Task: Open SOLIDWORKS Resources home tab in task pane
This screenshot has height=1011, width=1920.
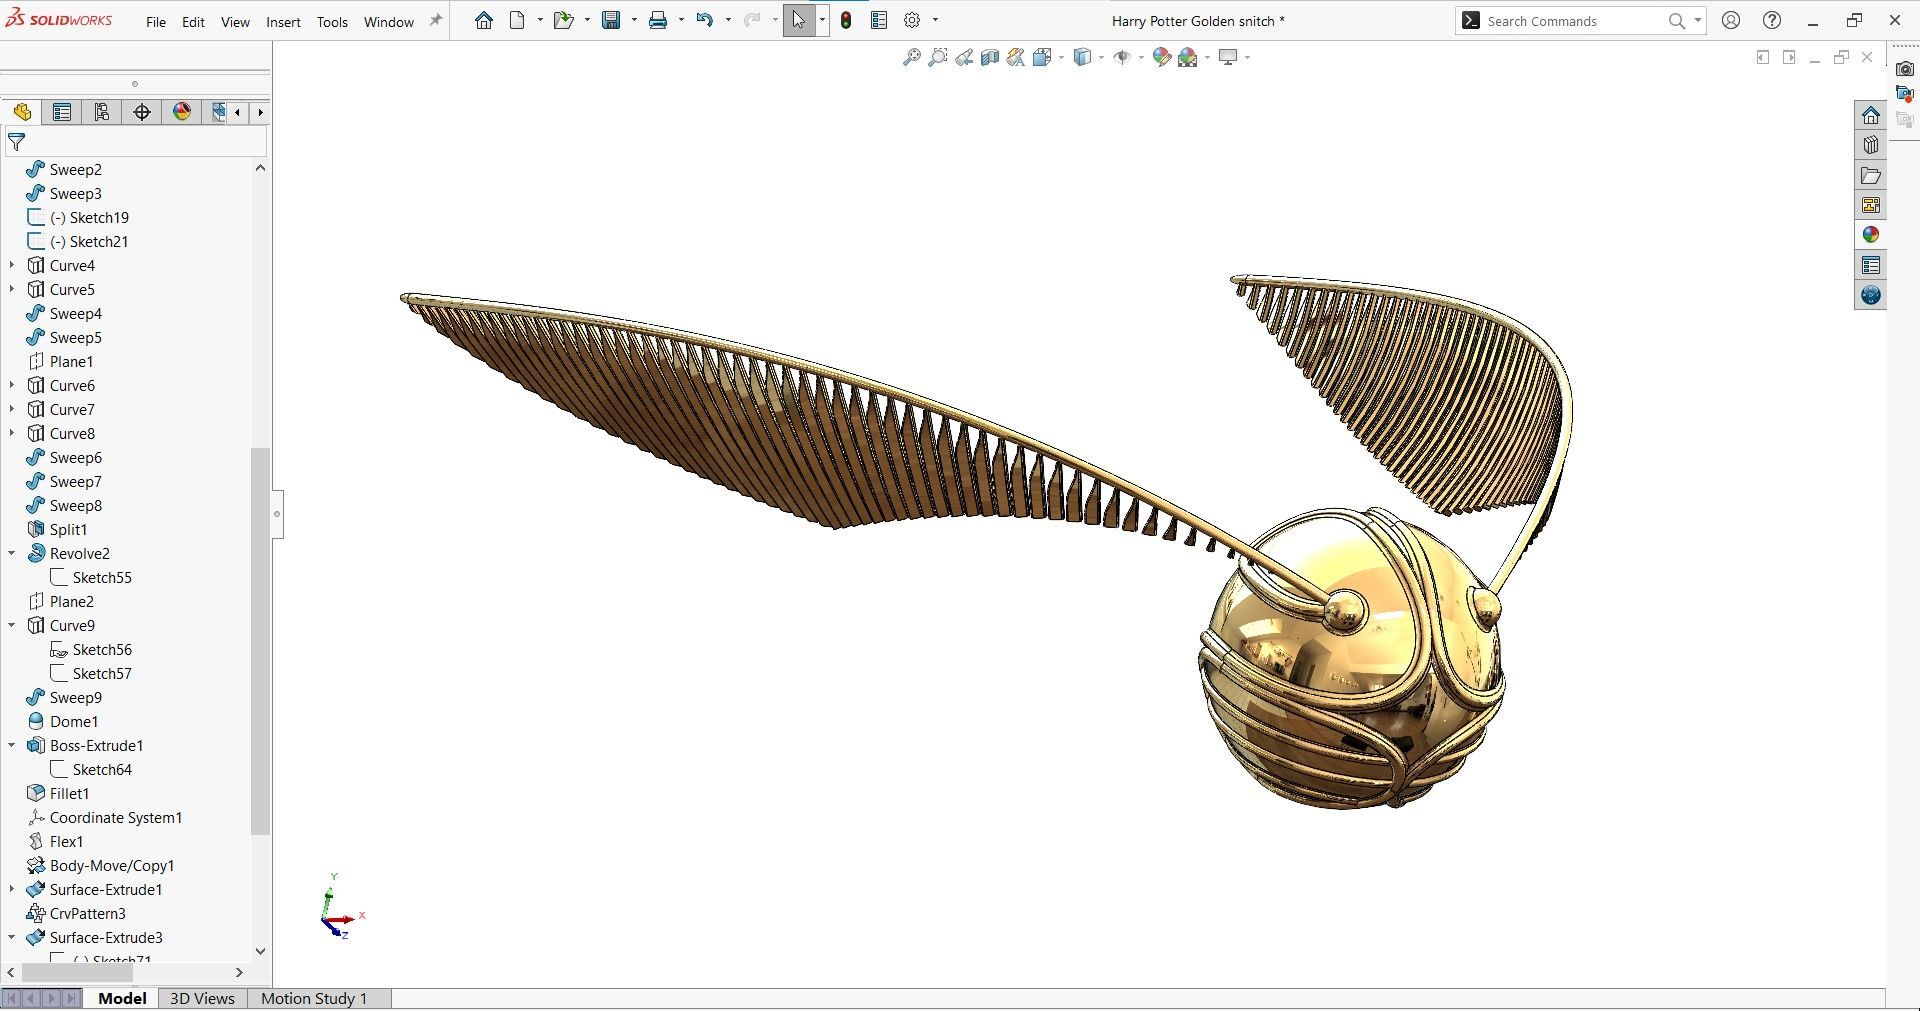Action: click(x=1871, y=115)
